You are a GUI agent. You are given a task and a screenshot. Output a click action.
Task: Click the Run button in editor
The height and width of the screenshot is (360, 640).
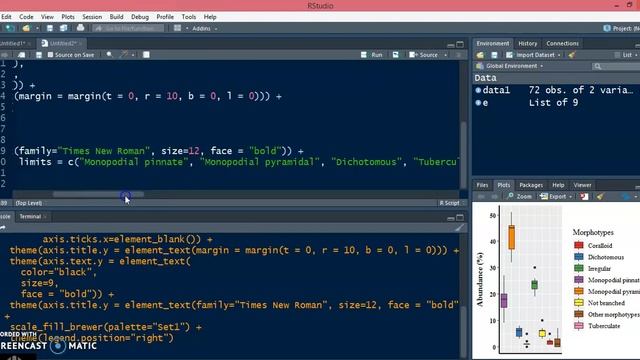372,55
